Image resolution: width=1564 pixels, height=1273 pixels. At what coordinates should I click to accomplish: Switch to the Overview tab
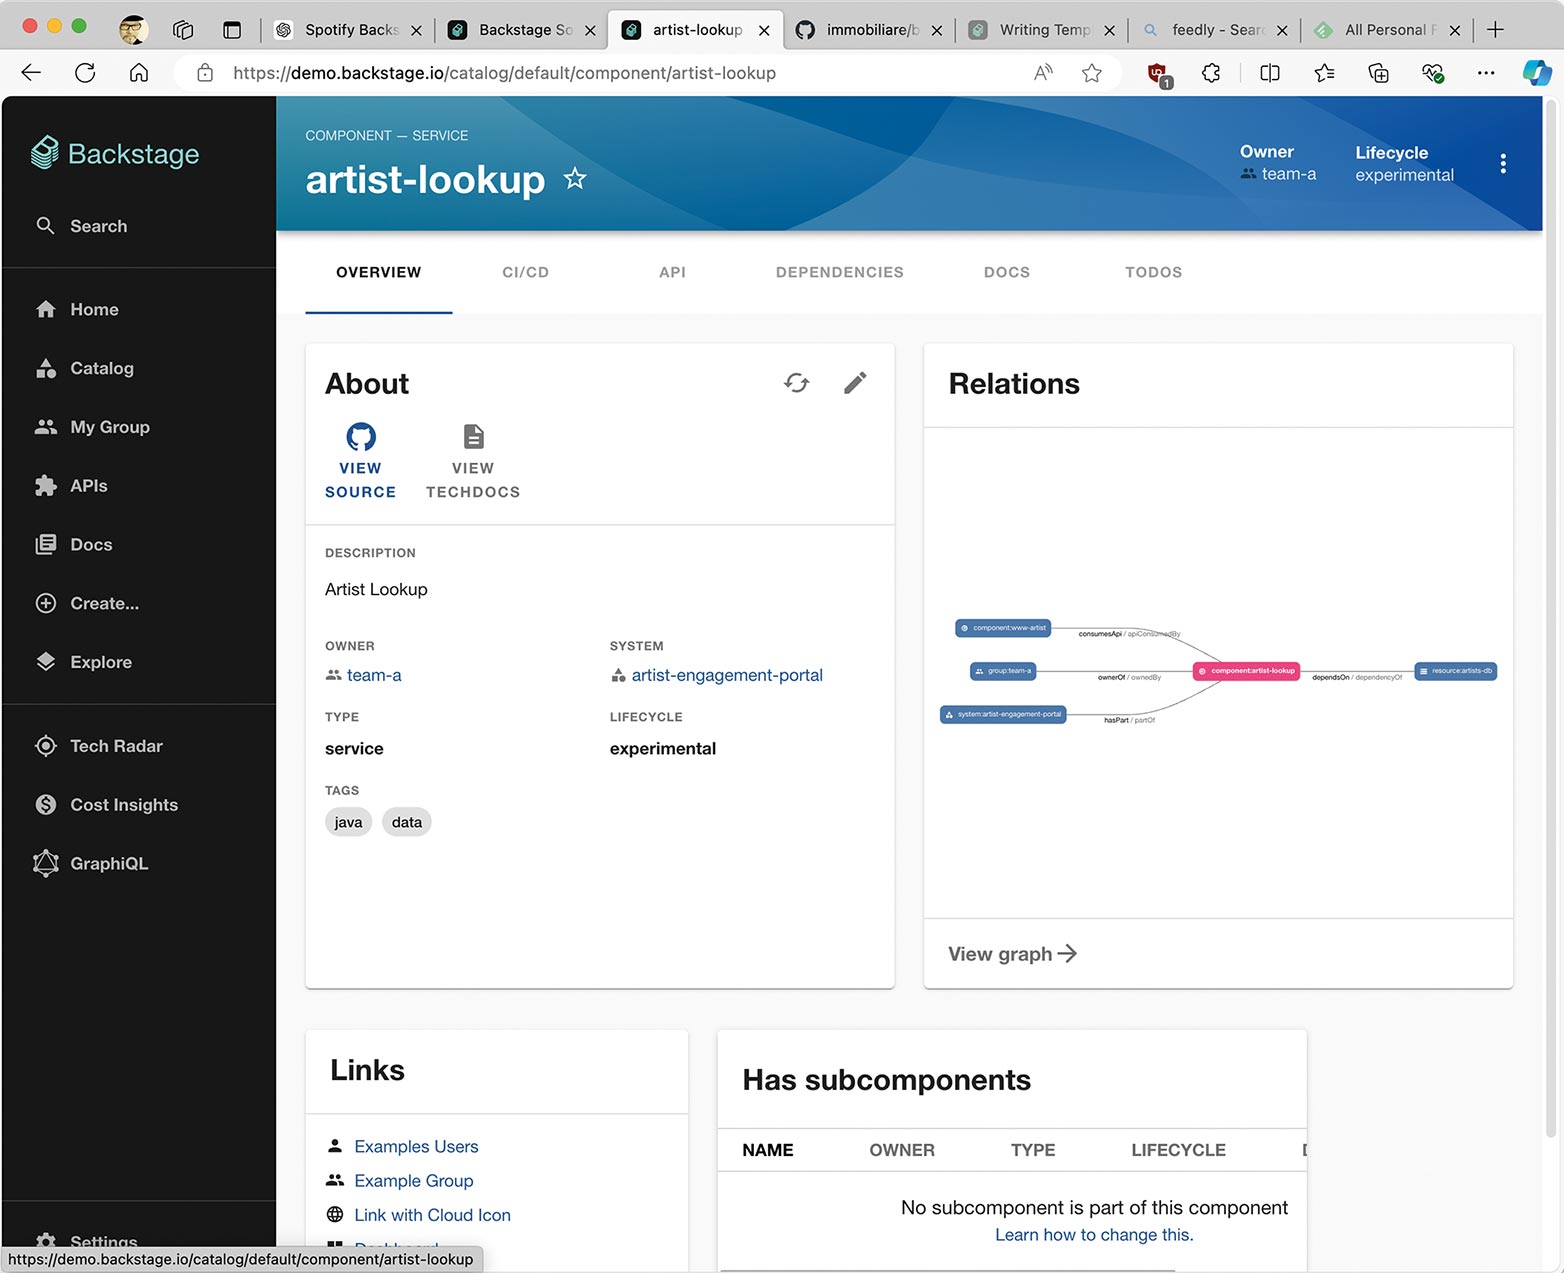(379, 272)
